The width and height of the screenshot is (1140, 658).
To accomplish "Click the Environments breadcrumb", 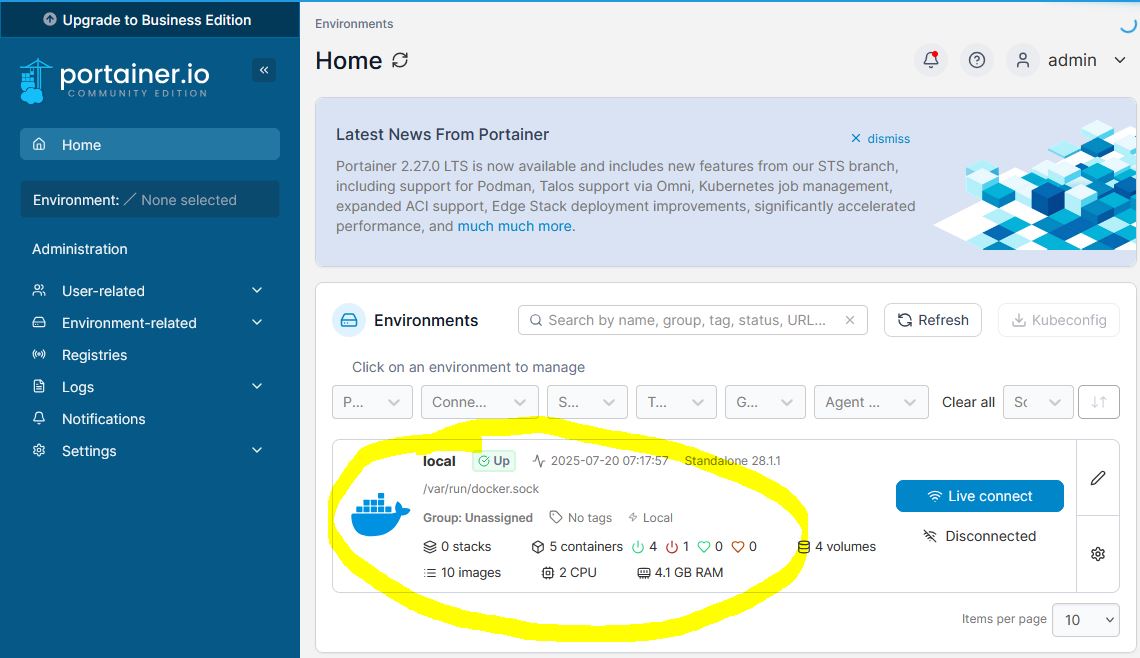I will [354, 24].
